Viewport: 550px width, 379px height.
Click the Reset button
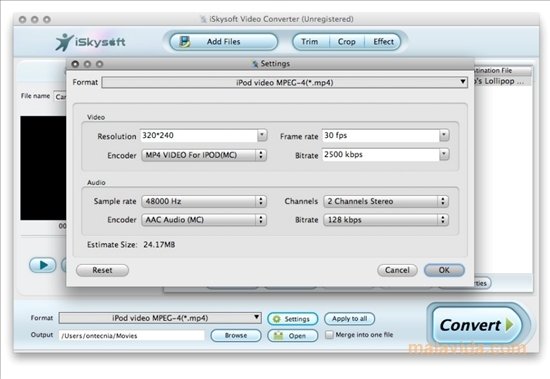pos(102,270)
